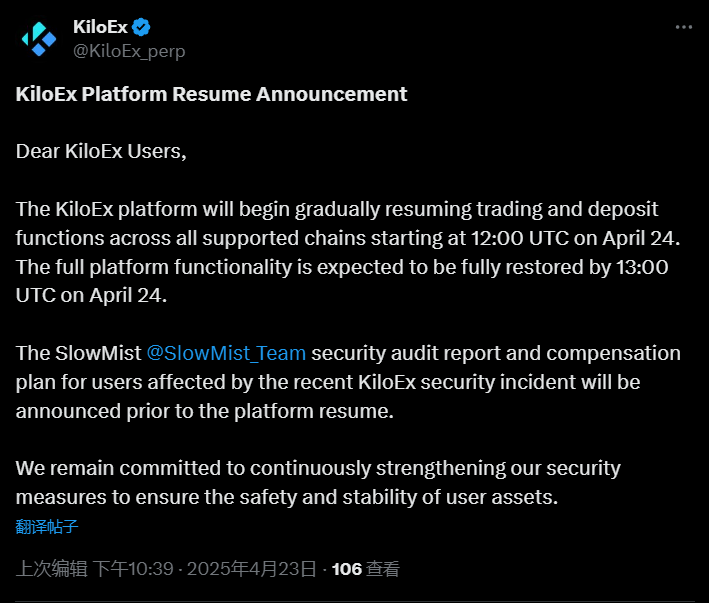Click the word 'SlowMist' before the mention
709x603 pixels.
(x=96, y=353)
